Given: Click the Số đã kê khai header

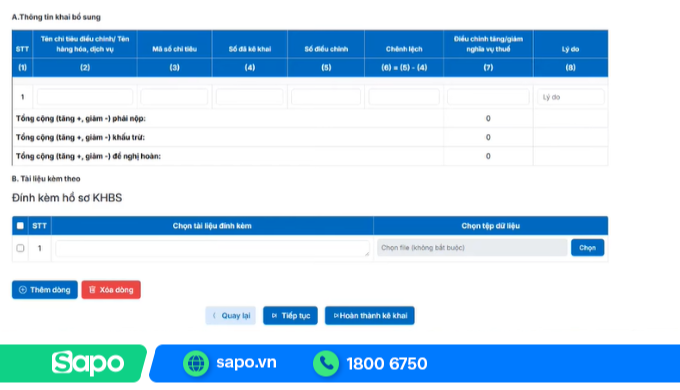Looking at the screenshot, I should pos(250,49).
